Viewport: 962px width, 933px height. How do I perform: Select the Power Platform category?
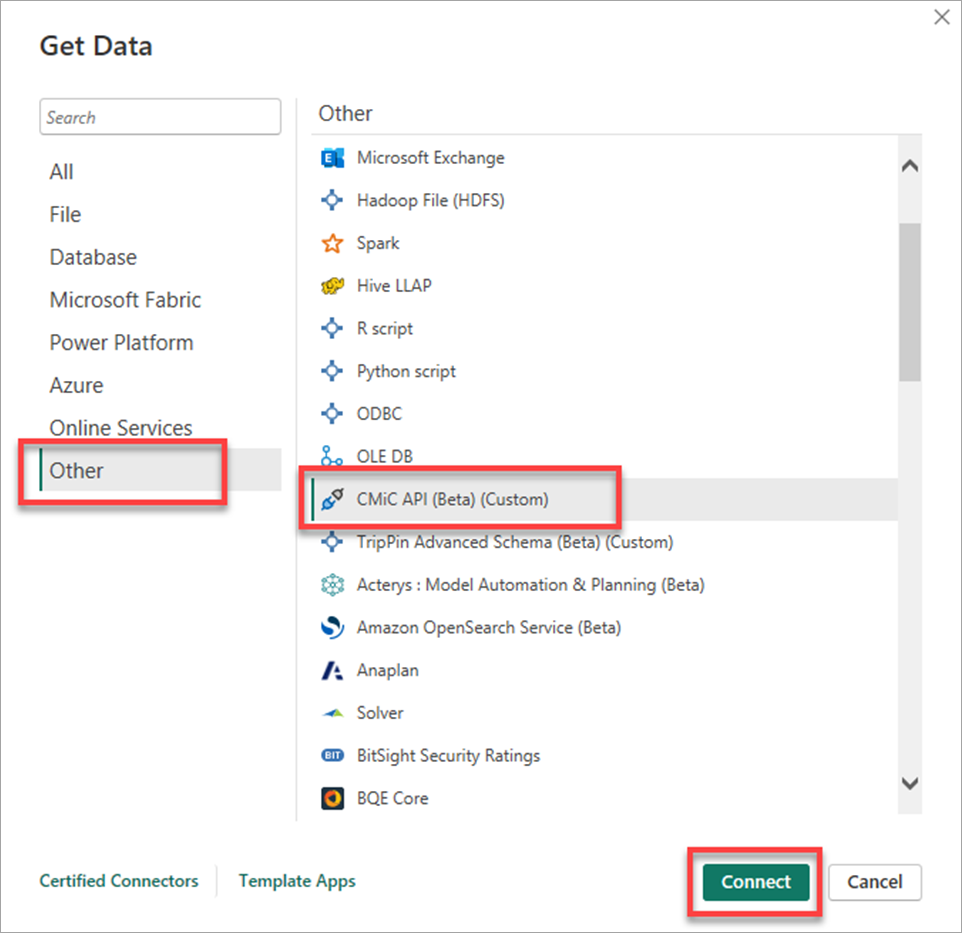(121, 342)
